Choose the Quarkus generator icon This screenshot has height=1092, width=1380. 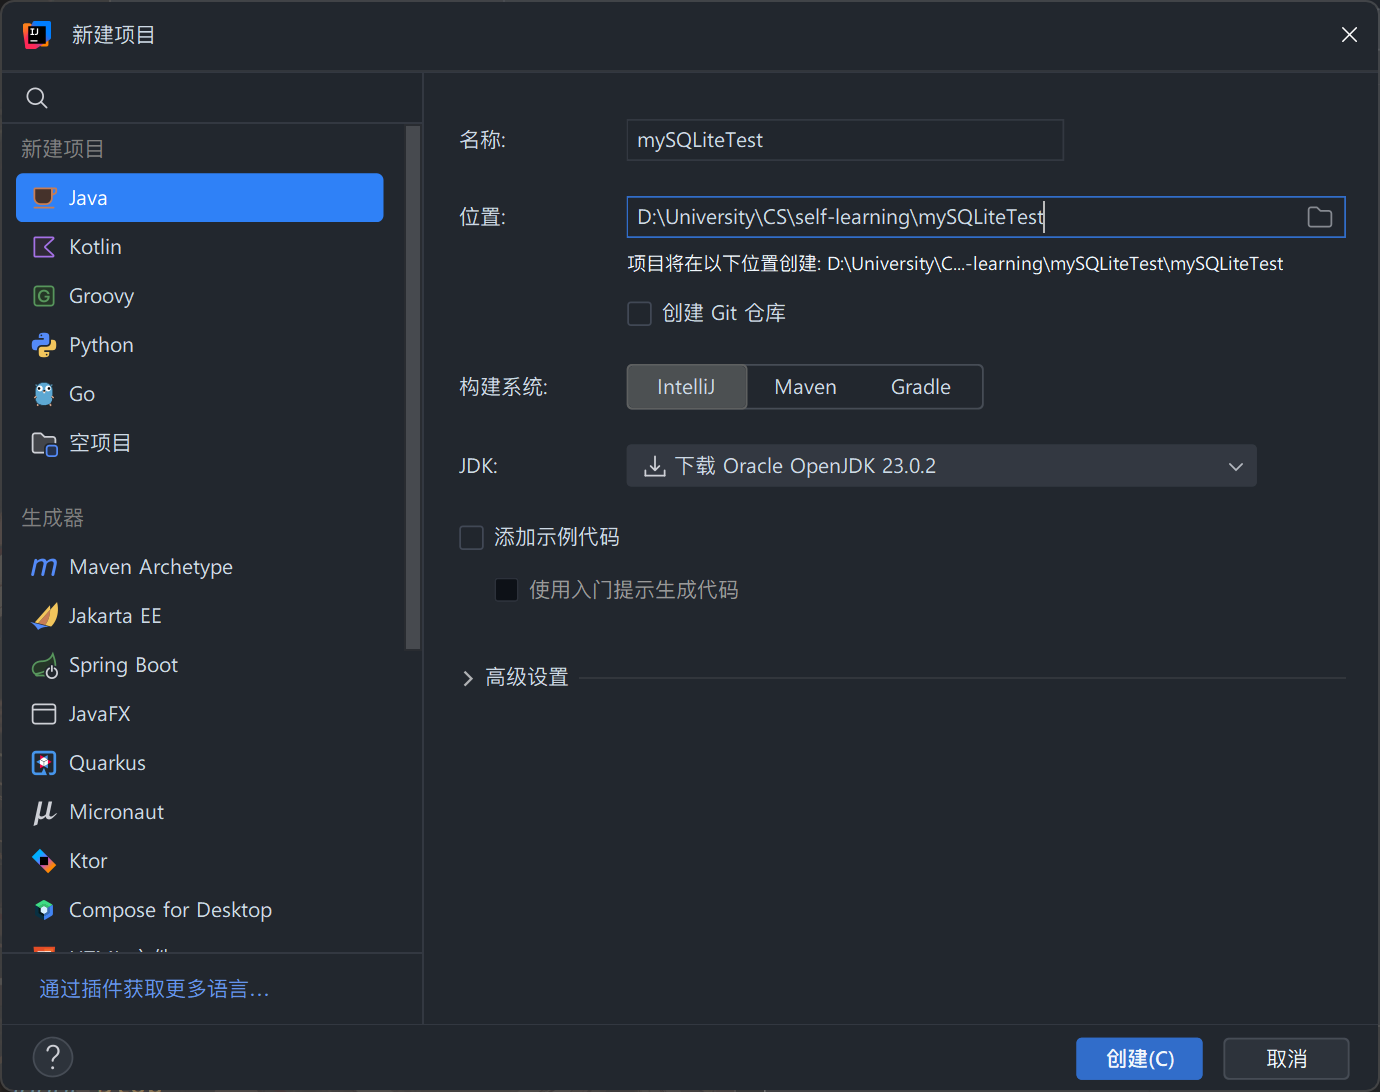click(x=44, y=763)
